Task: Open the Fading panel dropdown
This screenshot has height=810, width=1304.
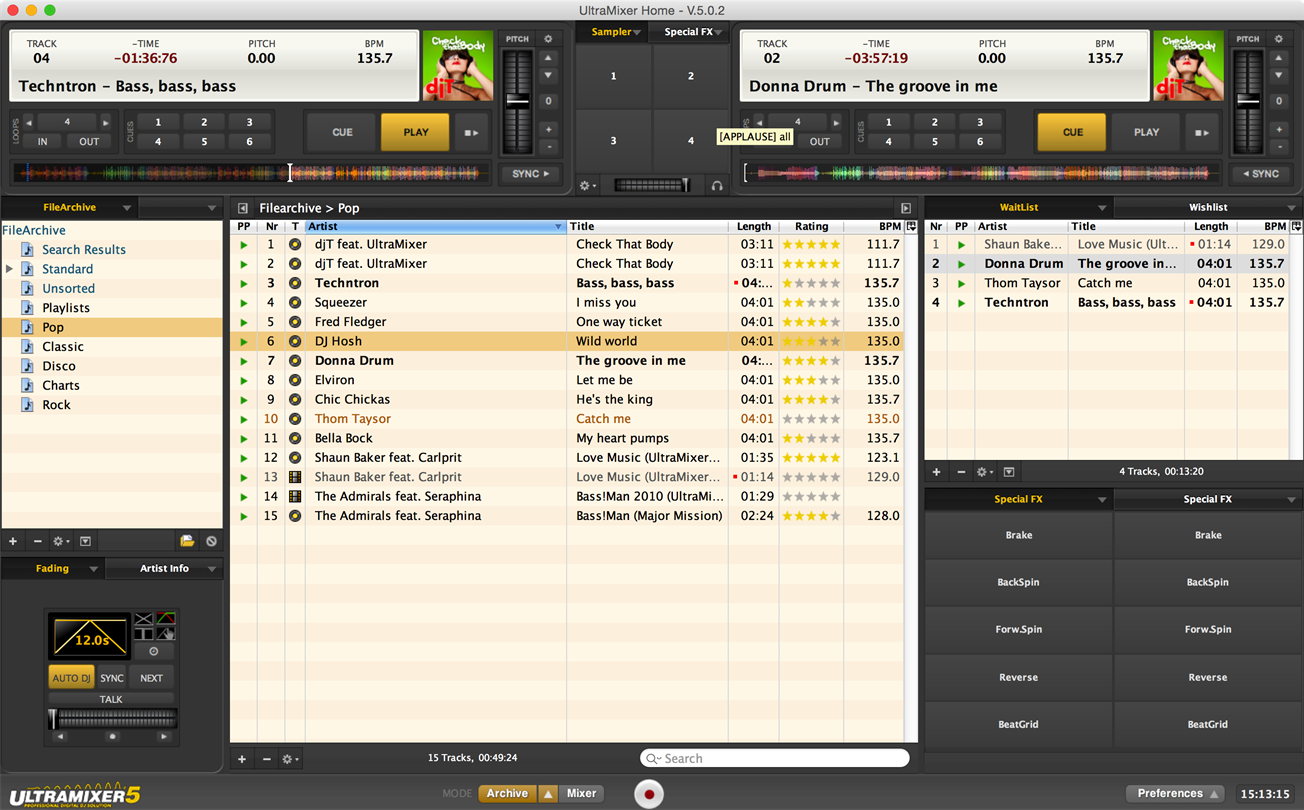Action: (x=93, y=569)
